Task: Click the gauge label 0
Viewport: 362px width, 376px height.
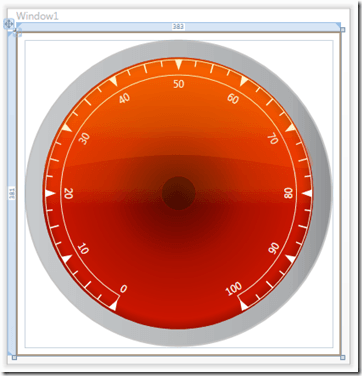Action: 123,289
